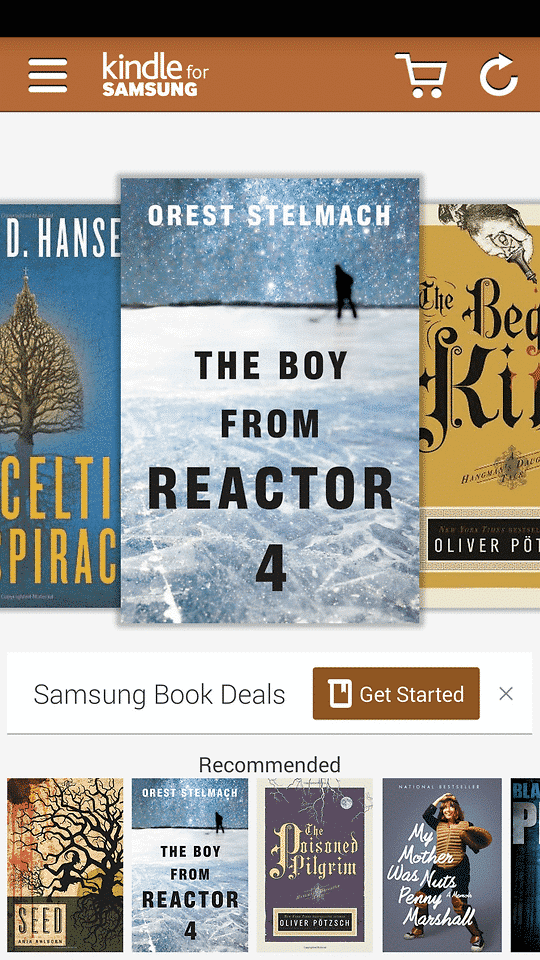Tap the bookmark icon inside Get Started

click(340, 694)
